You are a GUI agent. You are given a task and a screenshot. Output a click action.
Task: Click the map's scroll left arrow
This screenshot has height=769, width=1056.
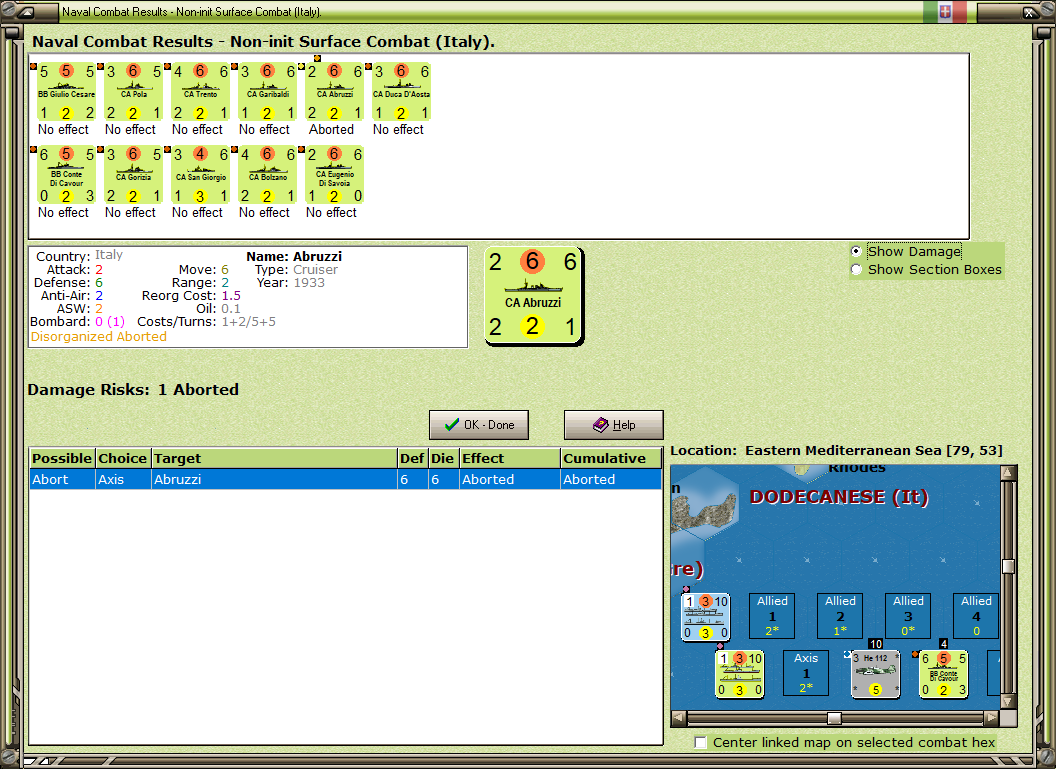tap(679, 718)
